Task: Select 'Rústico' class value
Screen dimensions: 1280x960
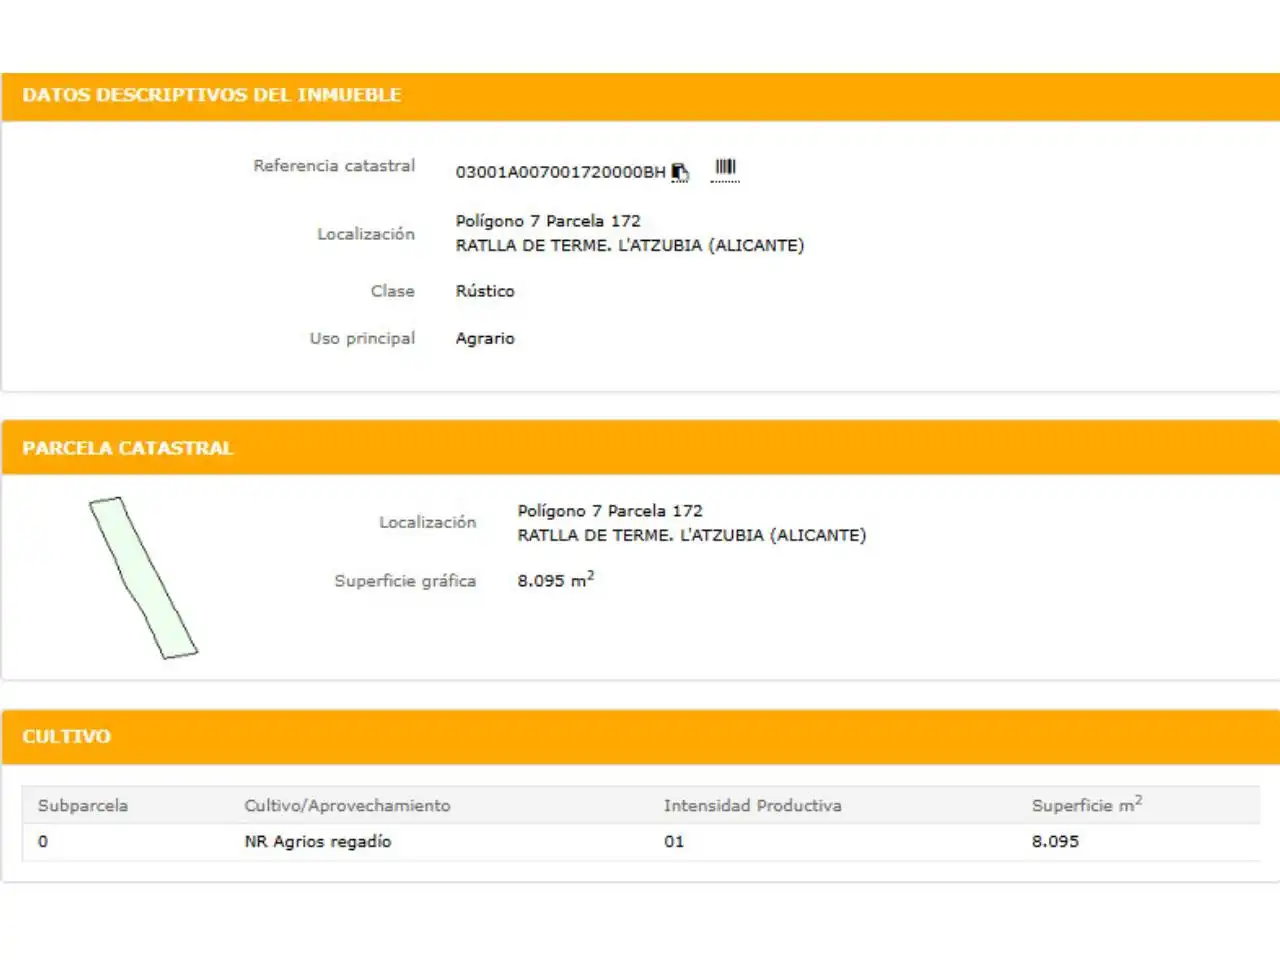Action: point(485,291)
